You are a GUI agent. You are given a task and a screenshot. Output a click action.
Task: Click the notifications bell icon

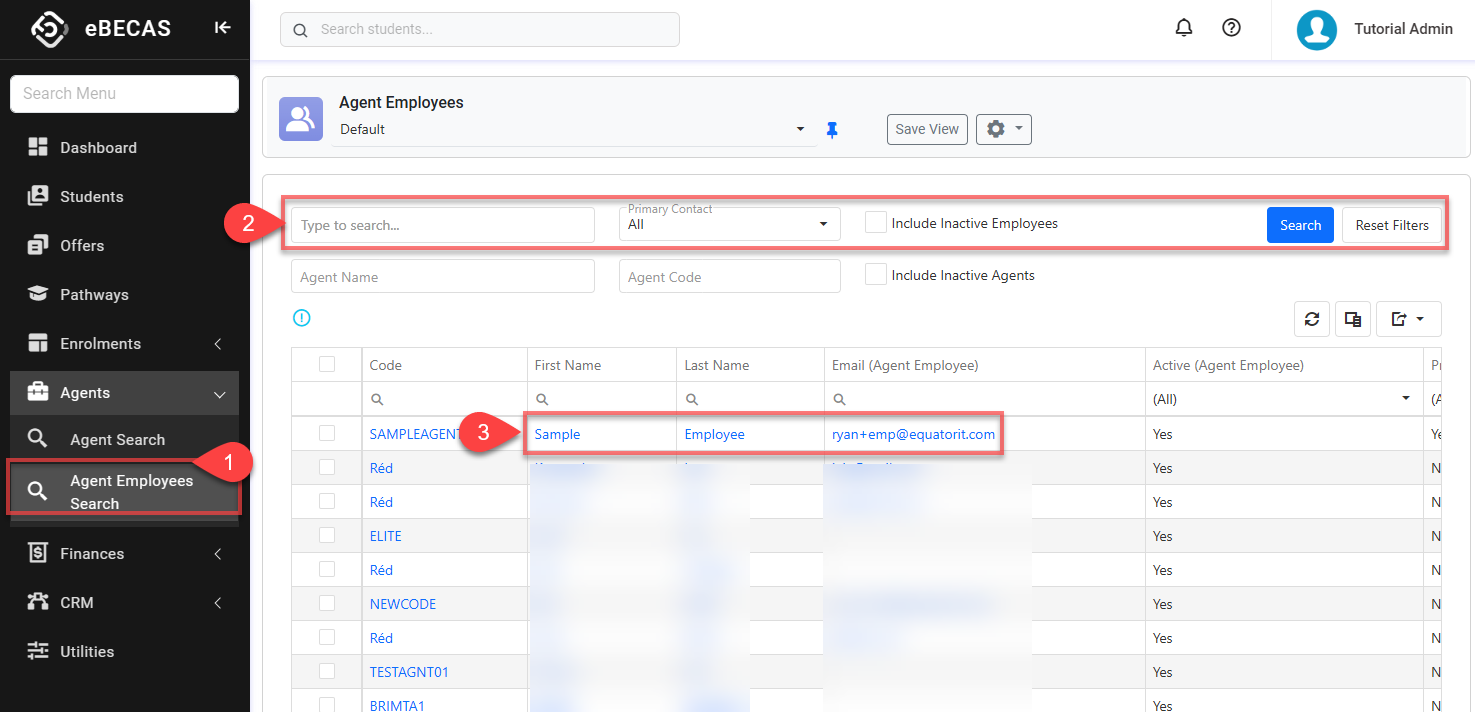tap(1184, 29)
